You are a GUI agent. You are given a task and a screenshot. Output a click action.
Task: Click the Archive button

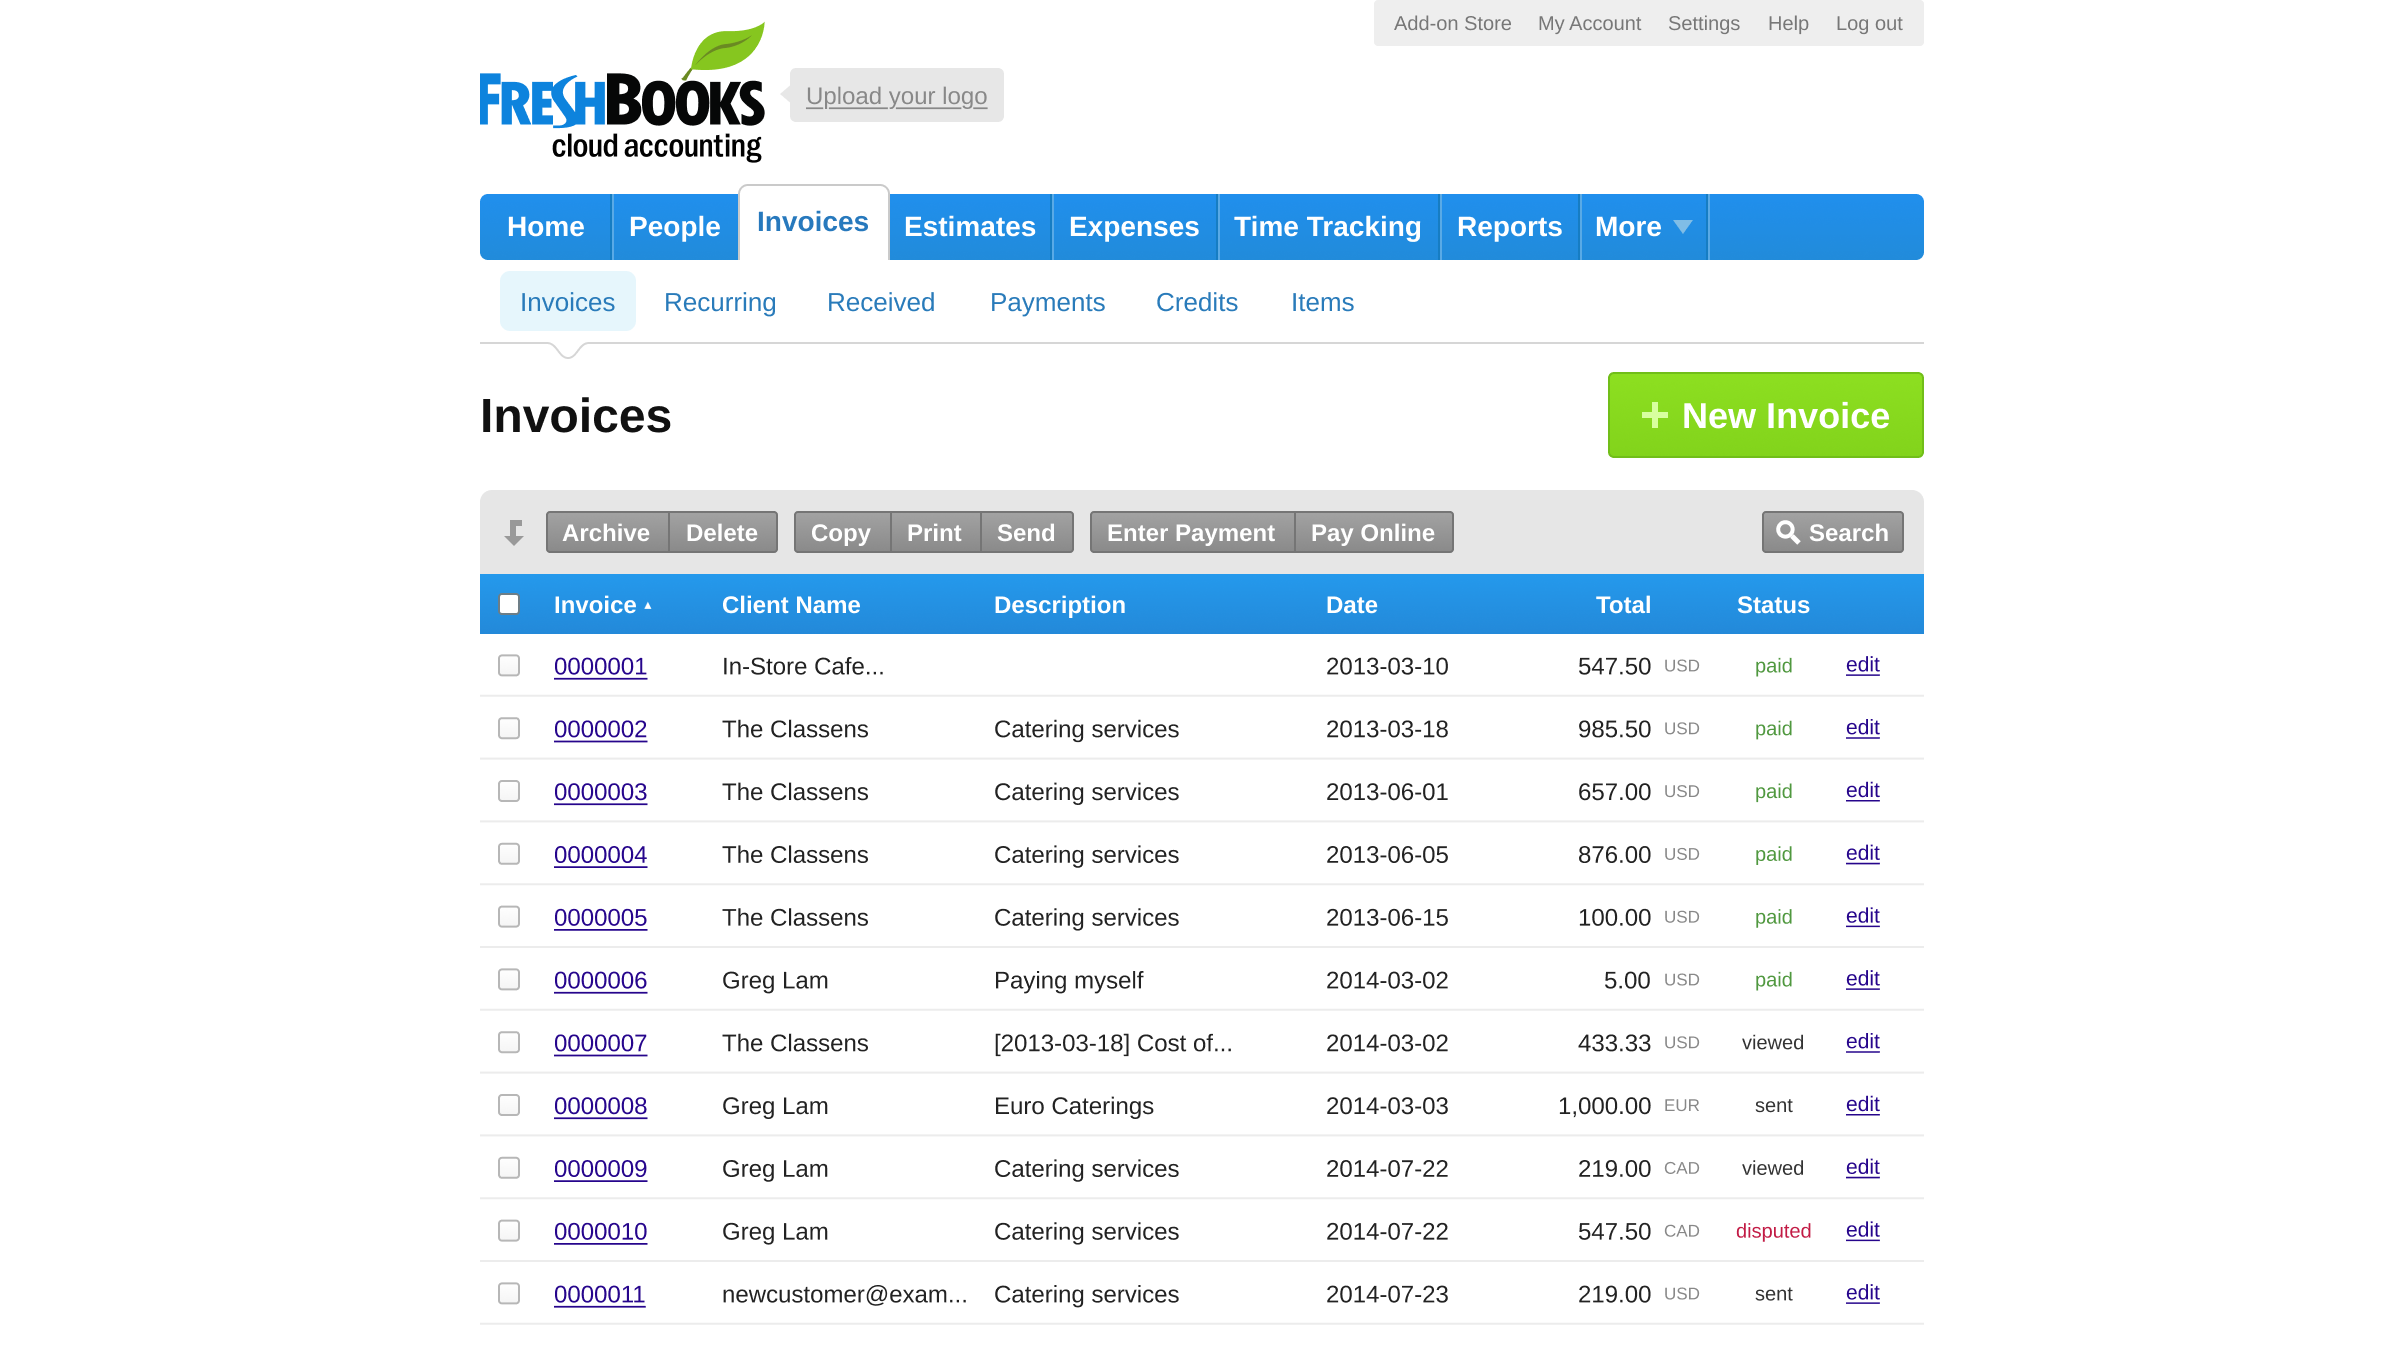[606, 533]
